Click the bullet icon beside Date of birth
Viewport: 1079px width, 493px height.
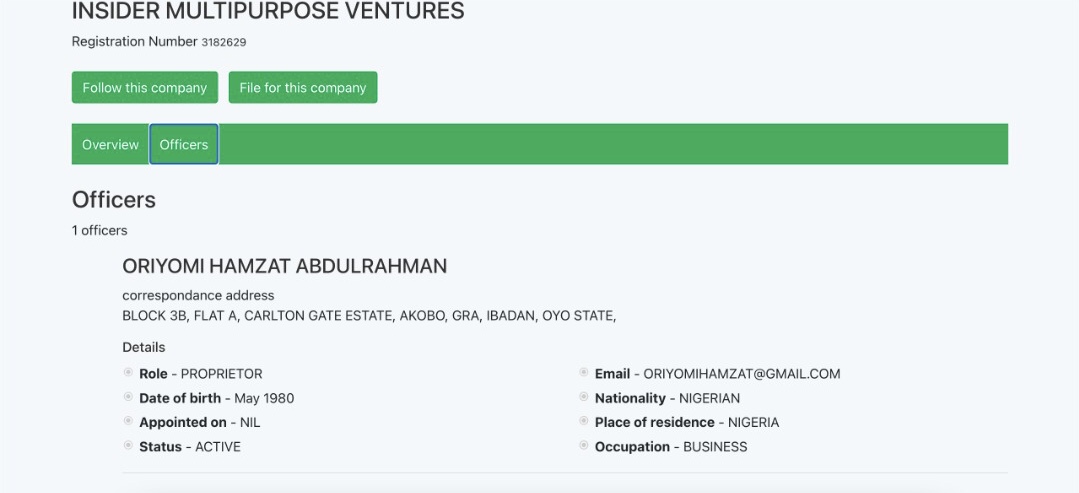tap(128, 397)
